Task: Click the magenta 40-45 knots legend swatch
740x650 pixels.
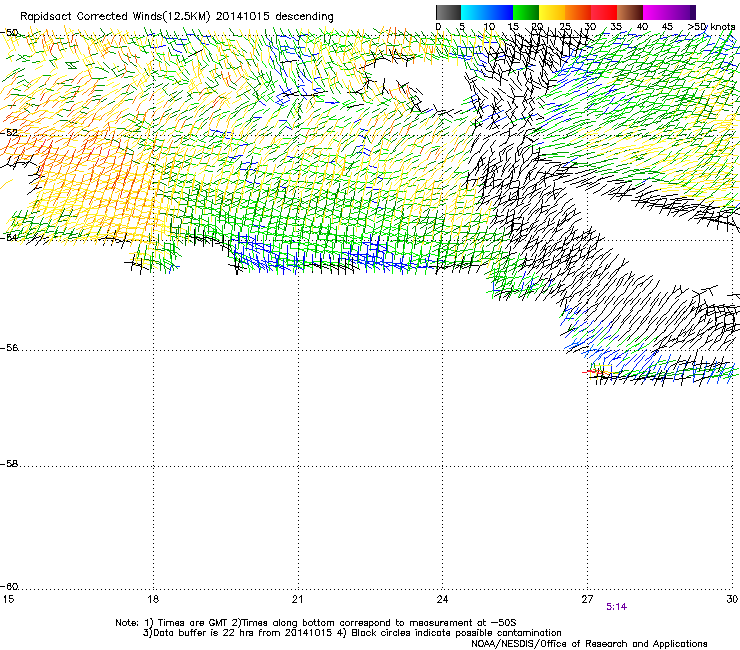Action: pyautogui.click(x=656, y=12)
